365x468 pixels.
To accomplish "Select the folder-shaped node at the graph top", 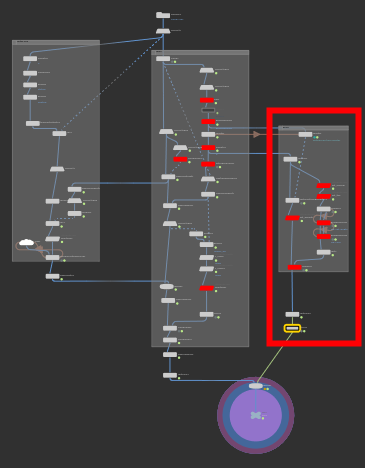I will [163, 15].
